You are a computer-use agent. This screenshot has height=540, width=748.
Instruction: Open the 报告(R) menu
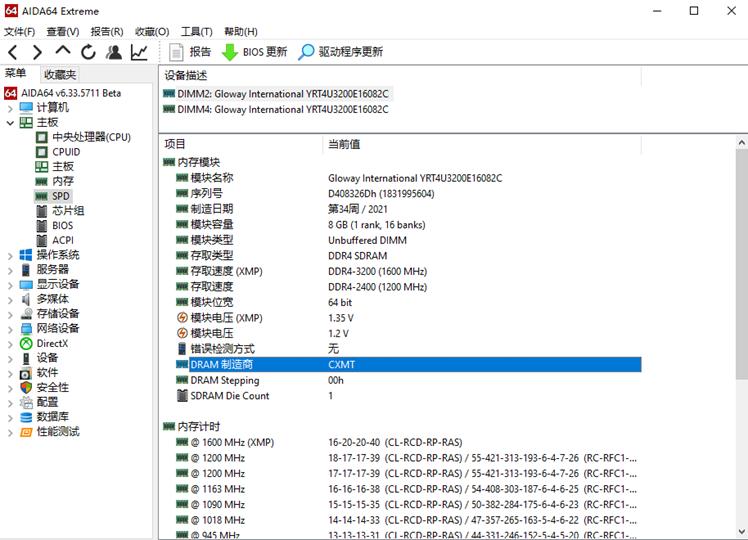pos(107,31)
